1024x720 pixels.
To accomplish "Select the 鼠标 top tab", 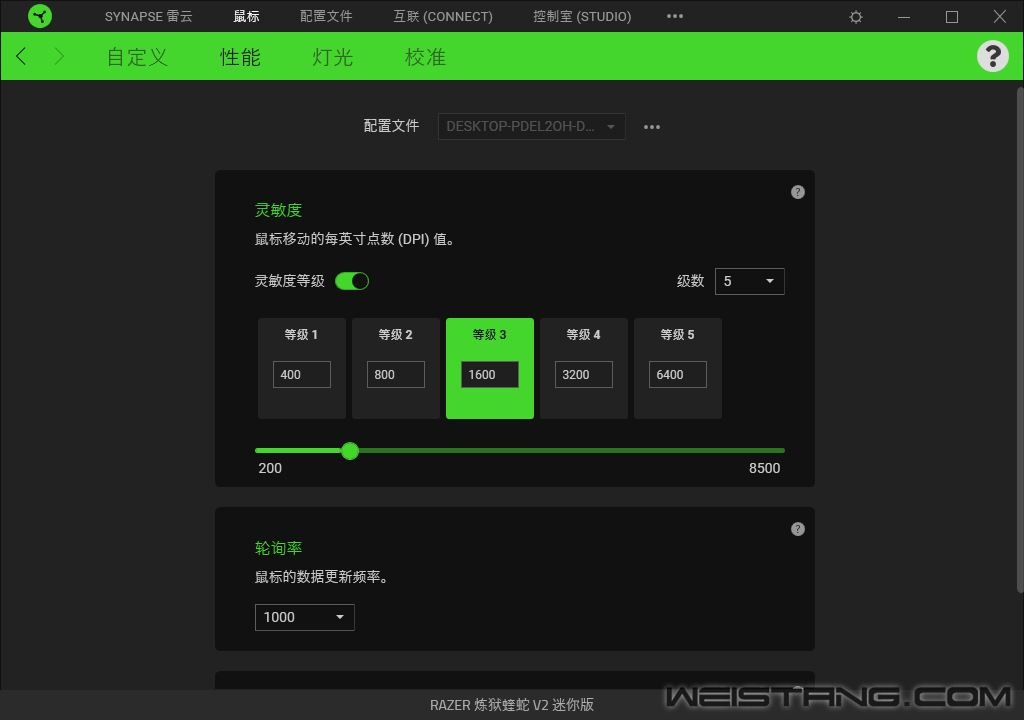I will coord(246,16).
